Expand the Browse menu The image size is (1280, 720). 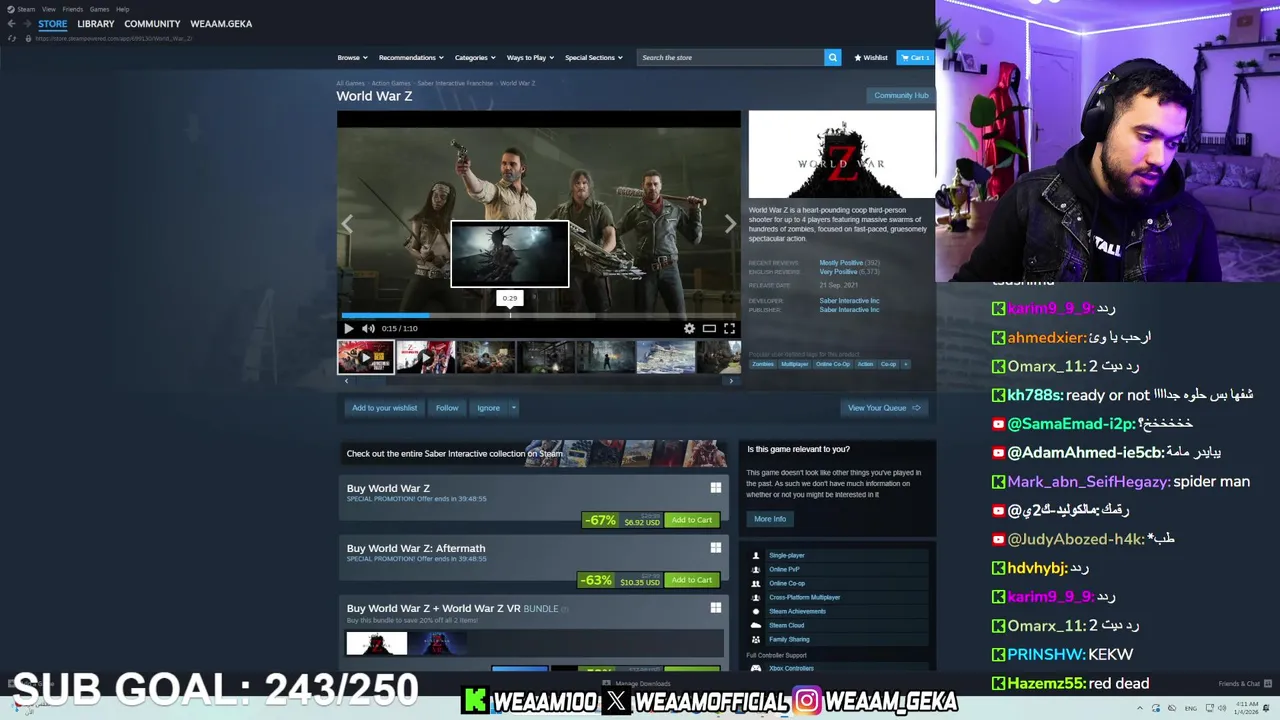[352, 58]
